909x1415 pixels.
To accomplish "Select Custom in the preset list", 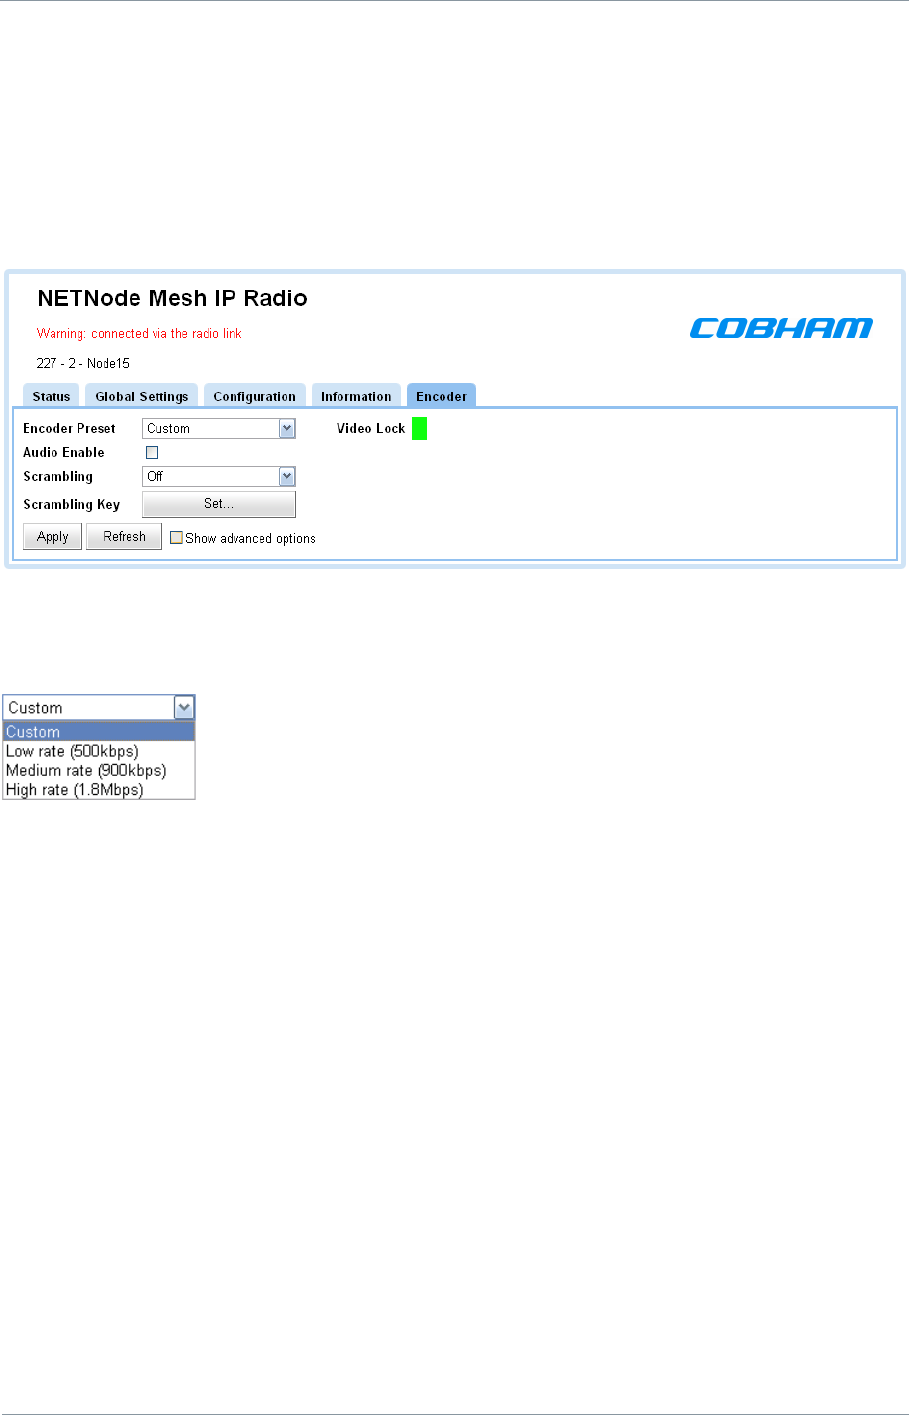I will [99, 732].
